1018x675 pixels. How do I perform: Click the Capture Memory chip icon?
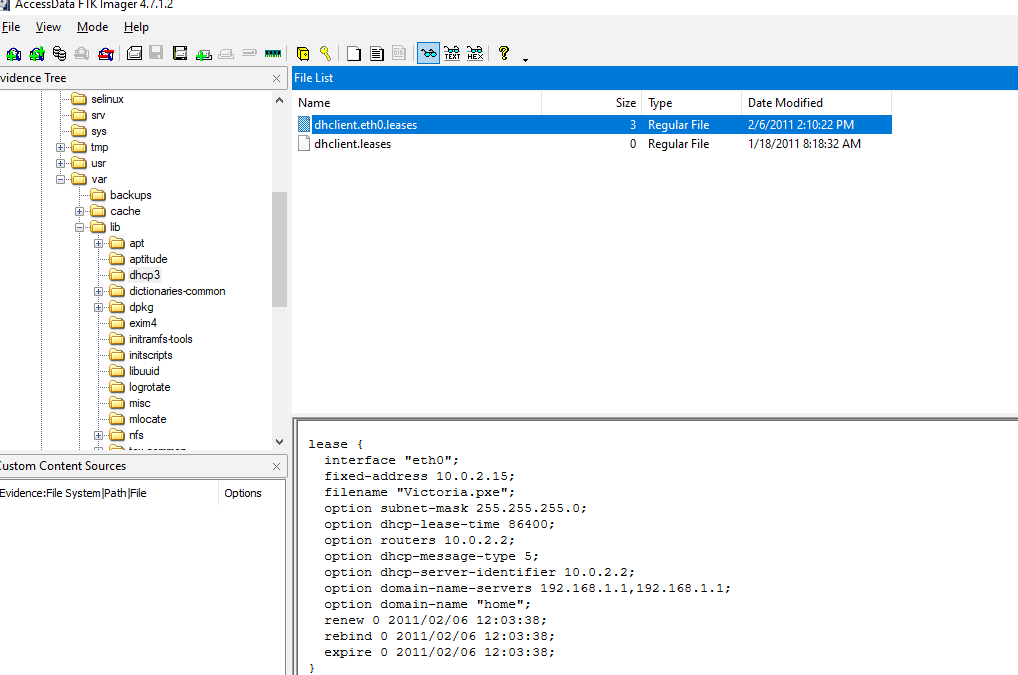click(272, 53)
